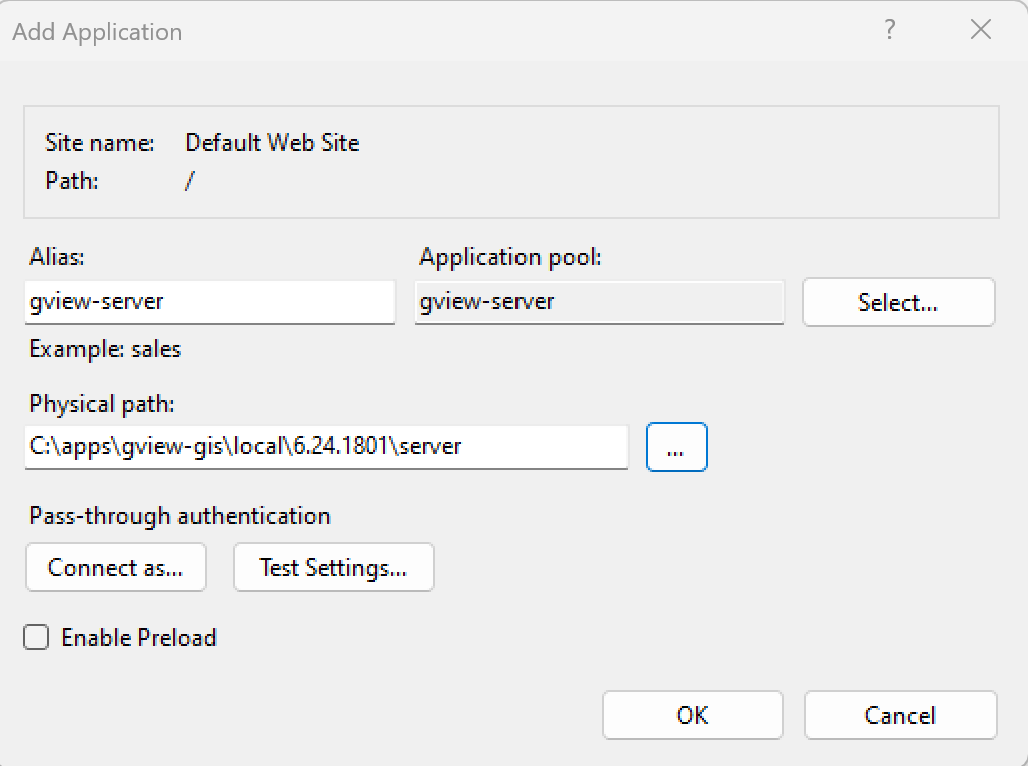
Task: Click the help question mark icon
Action: coord(890,30)
